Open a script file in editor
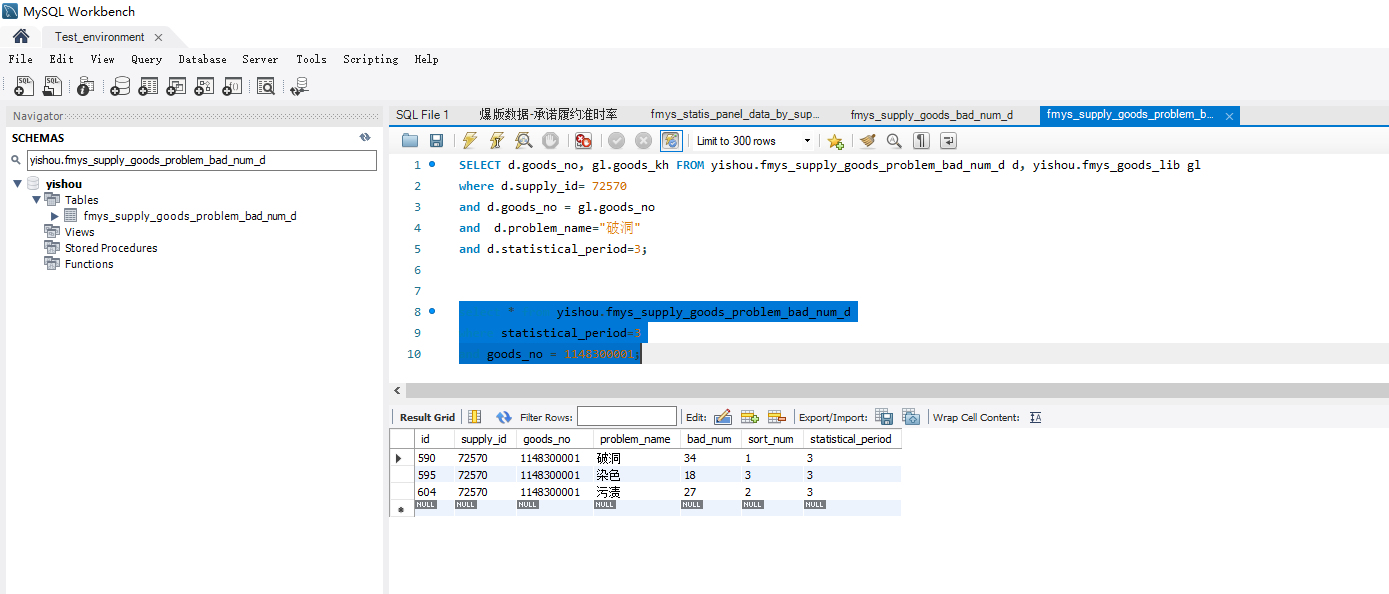The image size is (1389, 594). (x=410, y=141)
